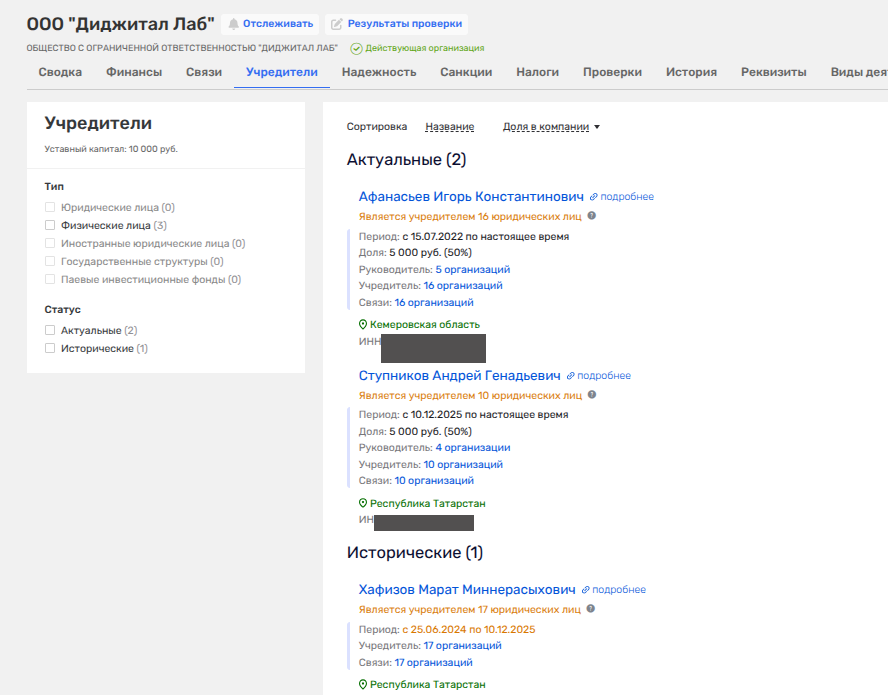Click the location pin beside Кемеровская область
Viewport: 888px width, 695px height.
363,324
